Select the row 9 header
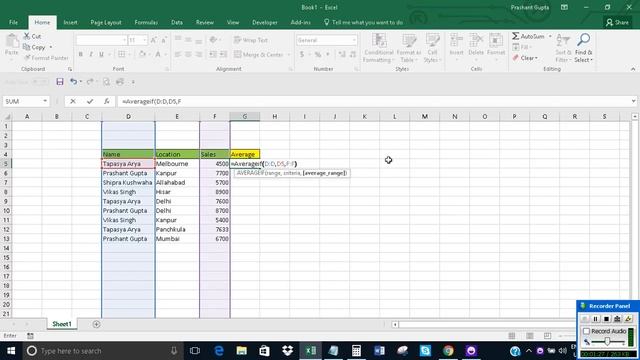This screenshot has width=640, height=360. click(6, 201)
